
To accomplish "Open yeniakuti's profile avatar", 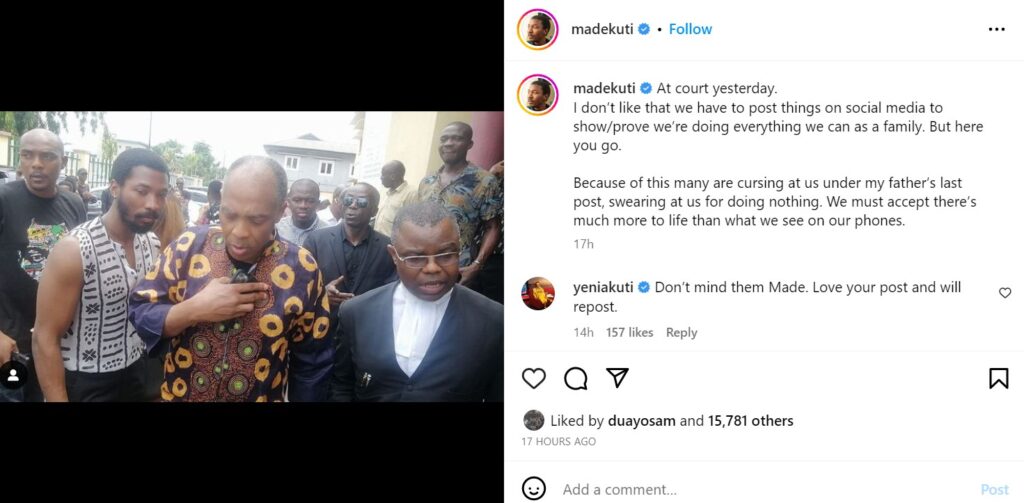I will [538, 293].
